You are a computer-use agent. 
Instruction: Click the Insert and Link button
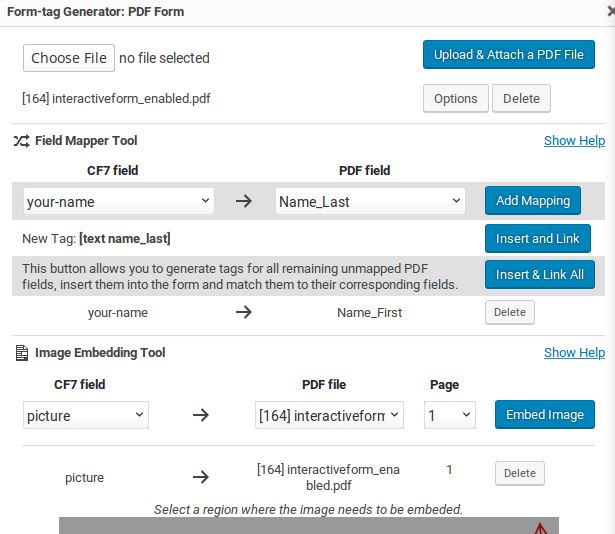[538, 239]
